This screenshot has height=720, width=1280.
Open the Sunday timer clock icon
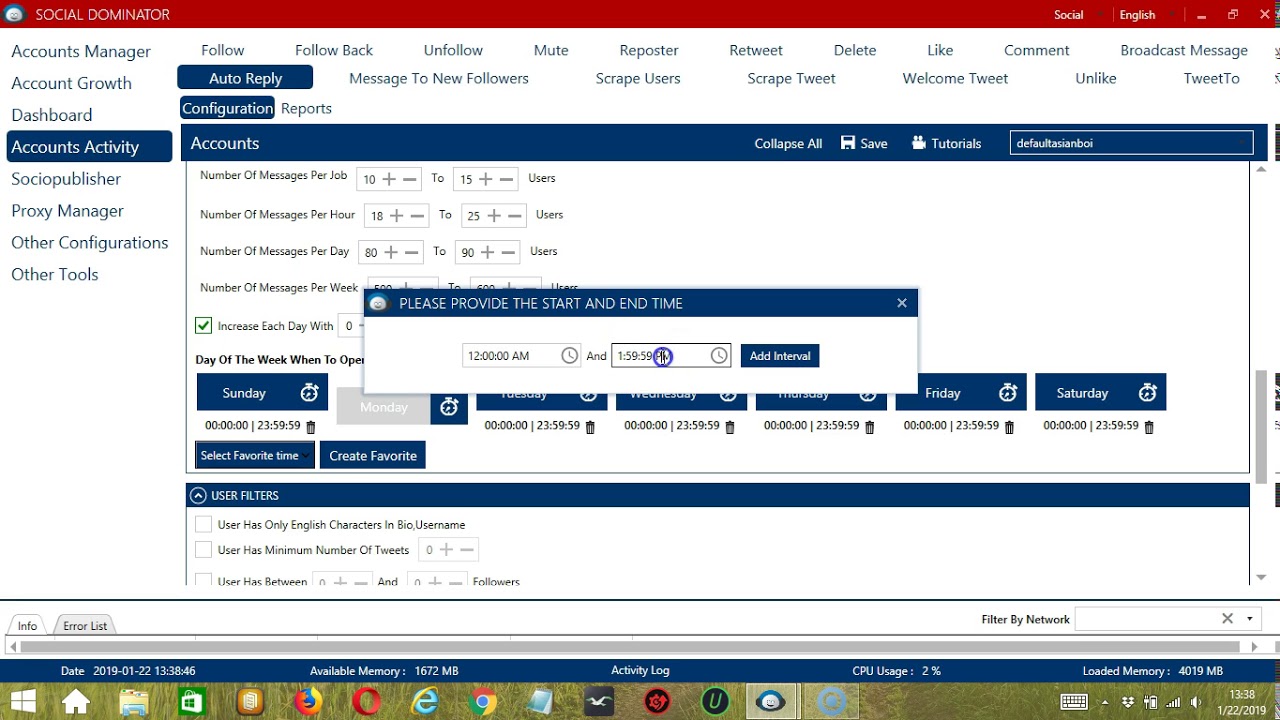click(x=309, y=393)
